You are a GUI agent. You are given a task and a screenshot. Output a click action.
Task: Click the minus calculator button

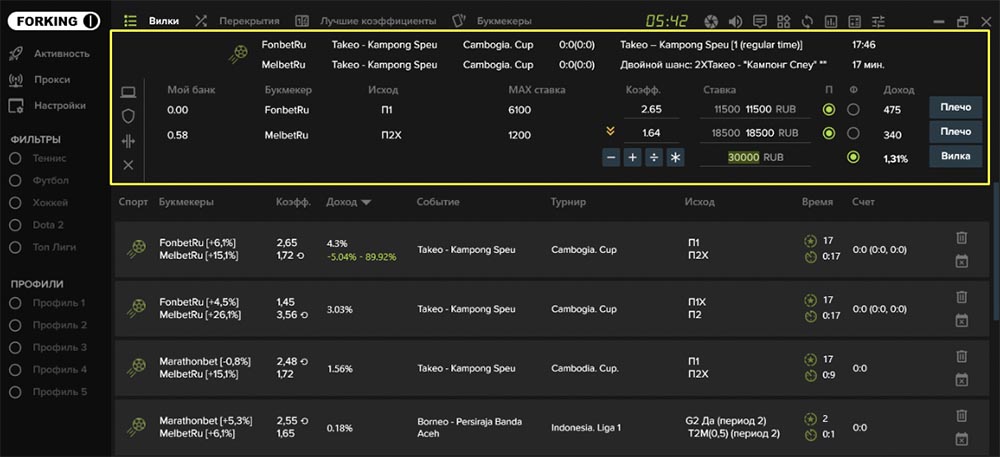[611, 157]
